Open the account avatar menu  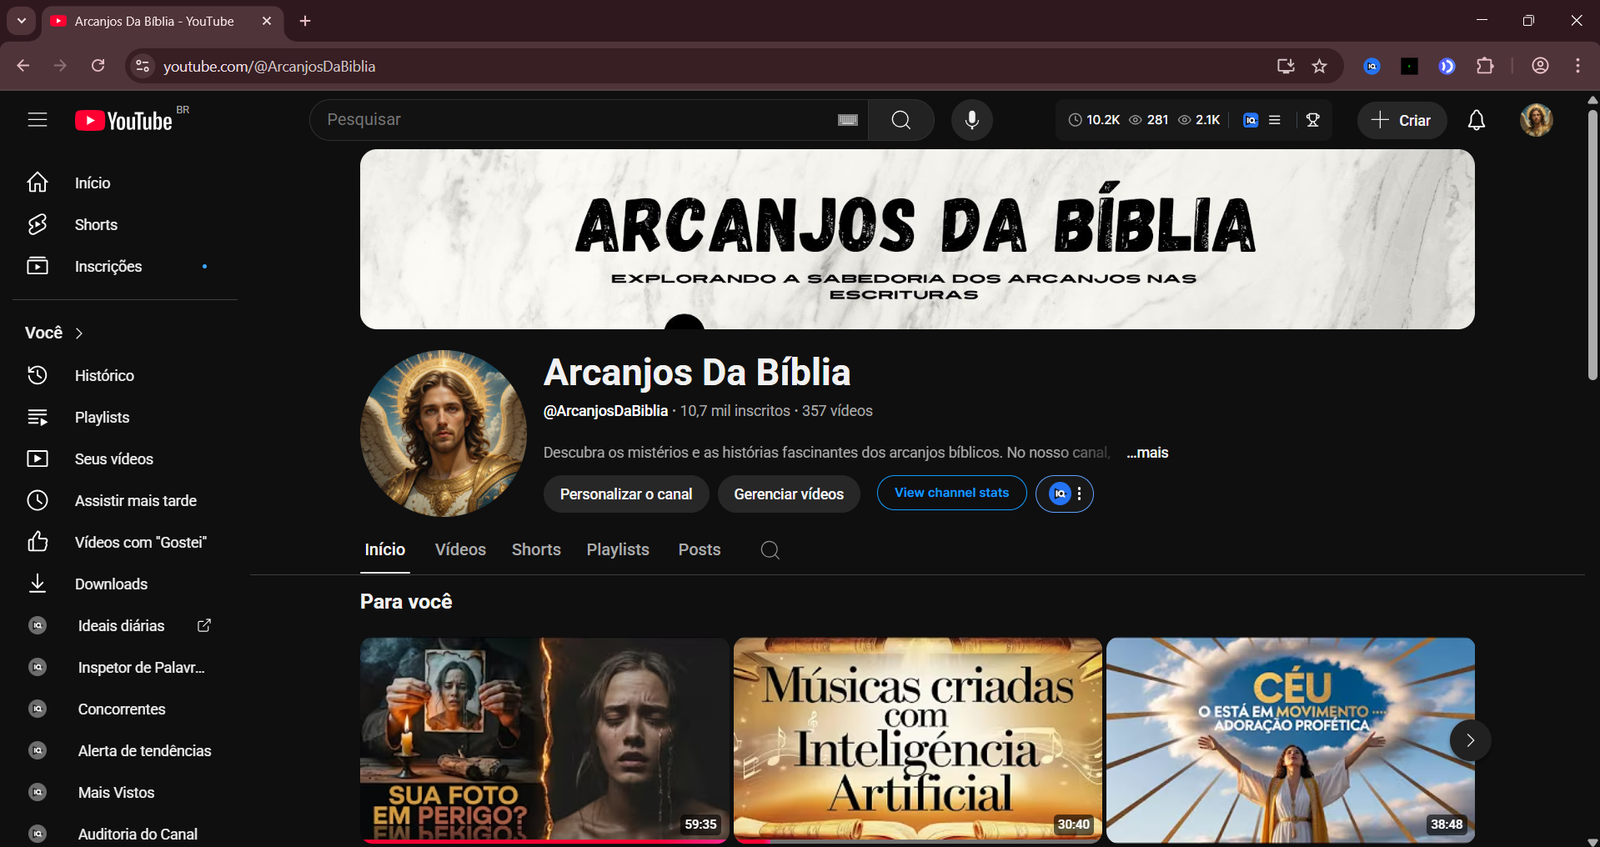coord(1536,120)
